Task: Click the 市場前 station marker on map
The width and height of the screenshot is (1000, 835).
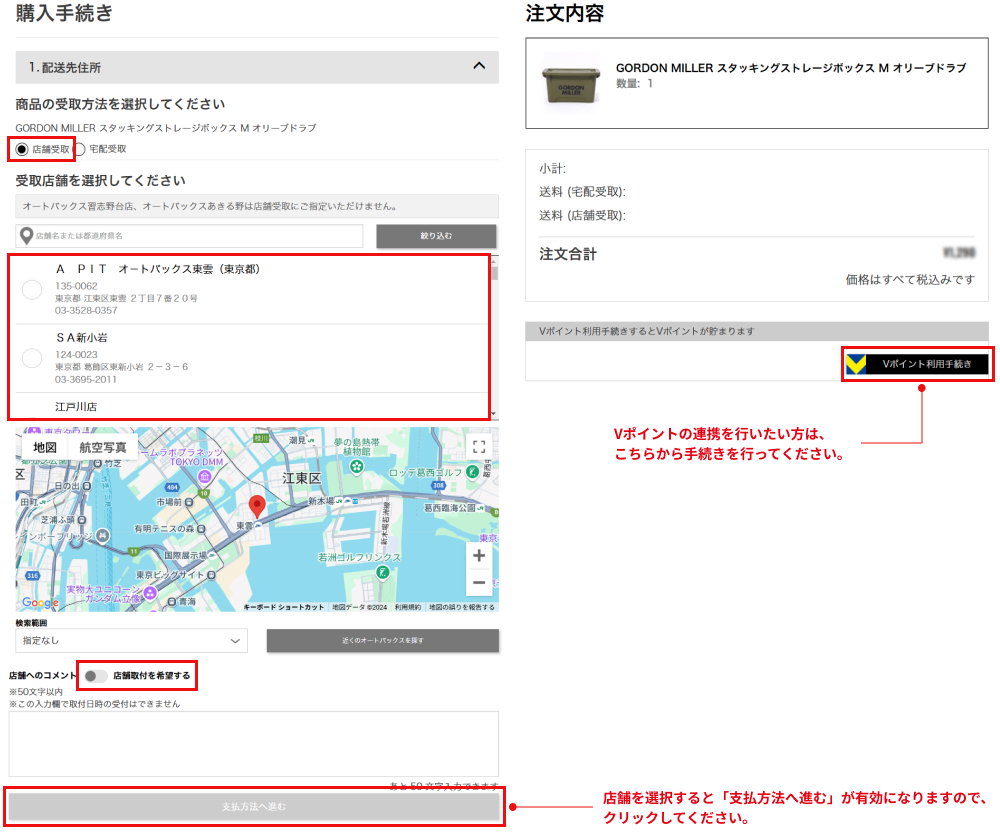Action: point(189,502)
